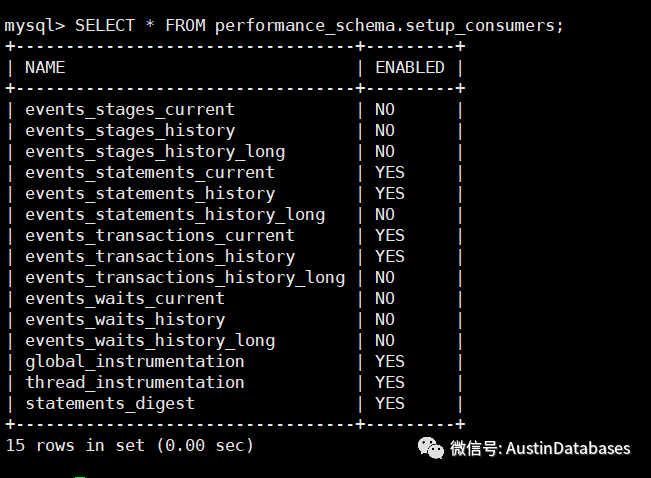Select the events_transactions_history_long entry
The width and height of the screenshot is (651, 478).
coord(185,277)
